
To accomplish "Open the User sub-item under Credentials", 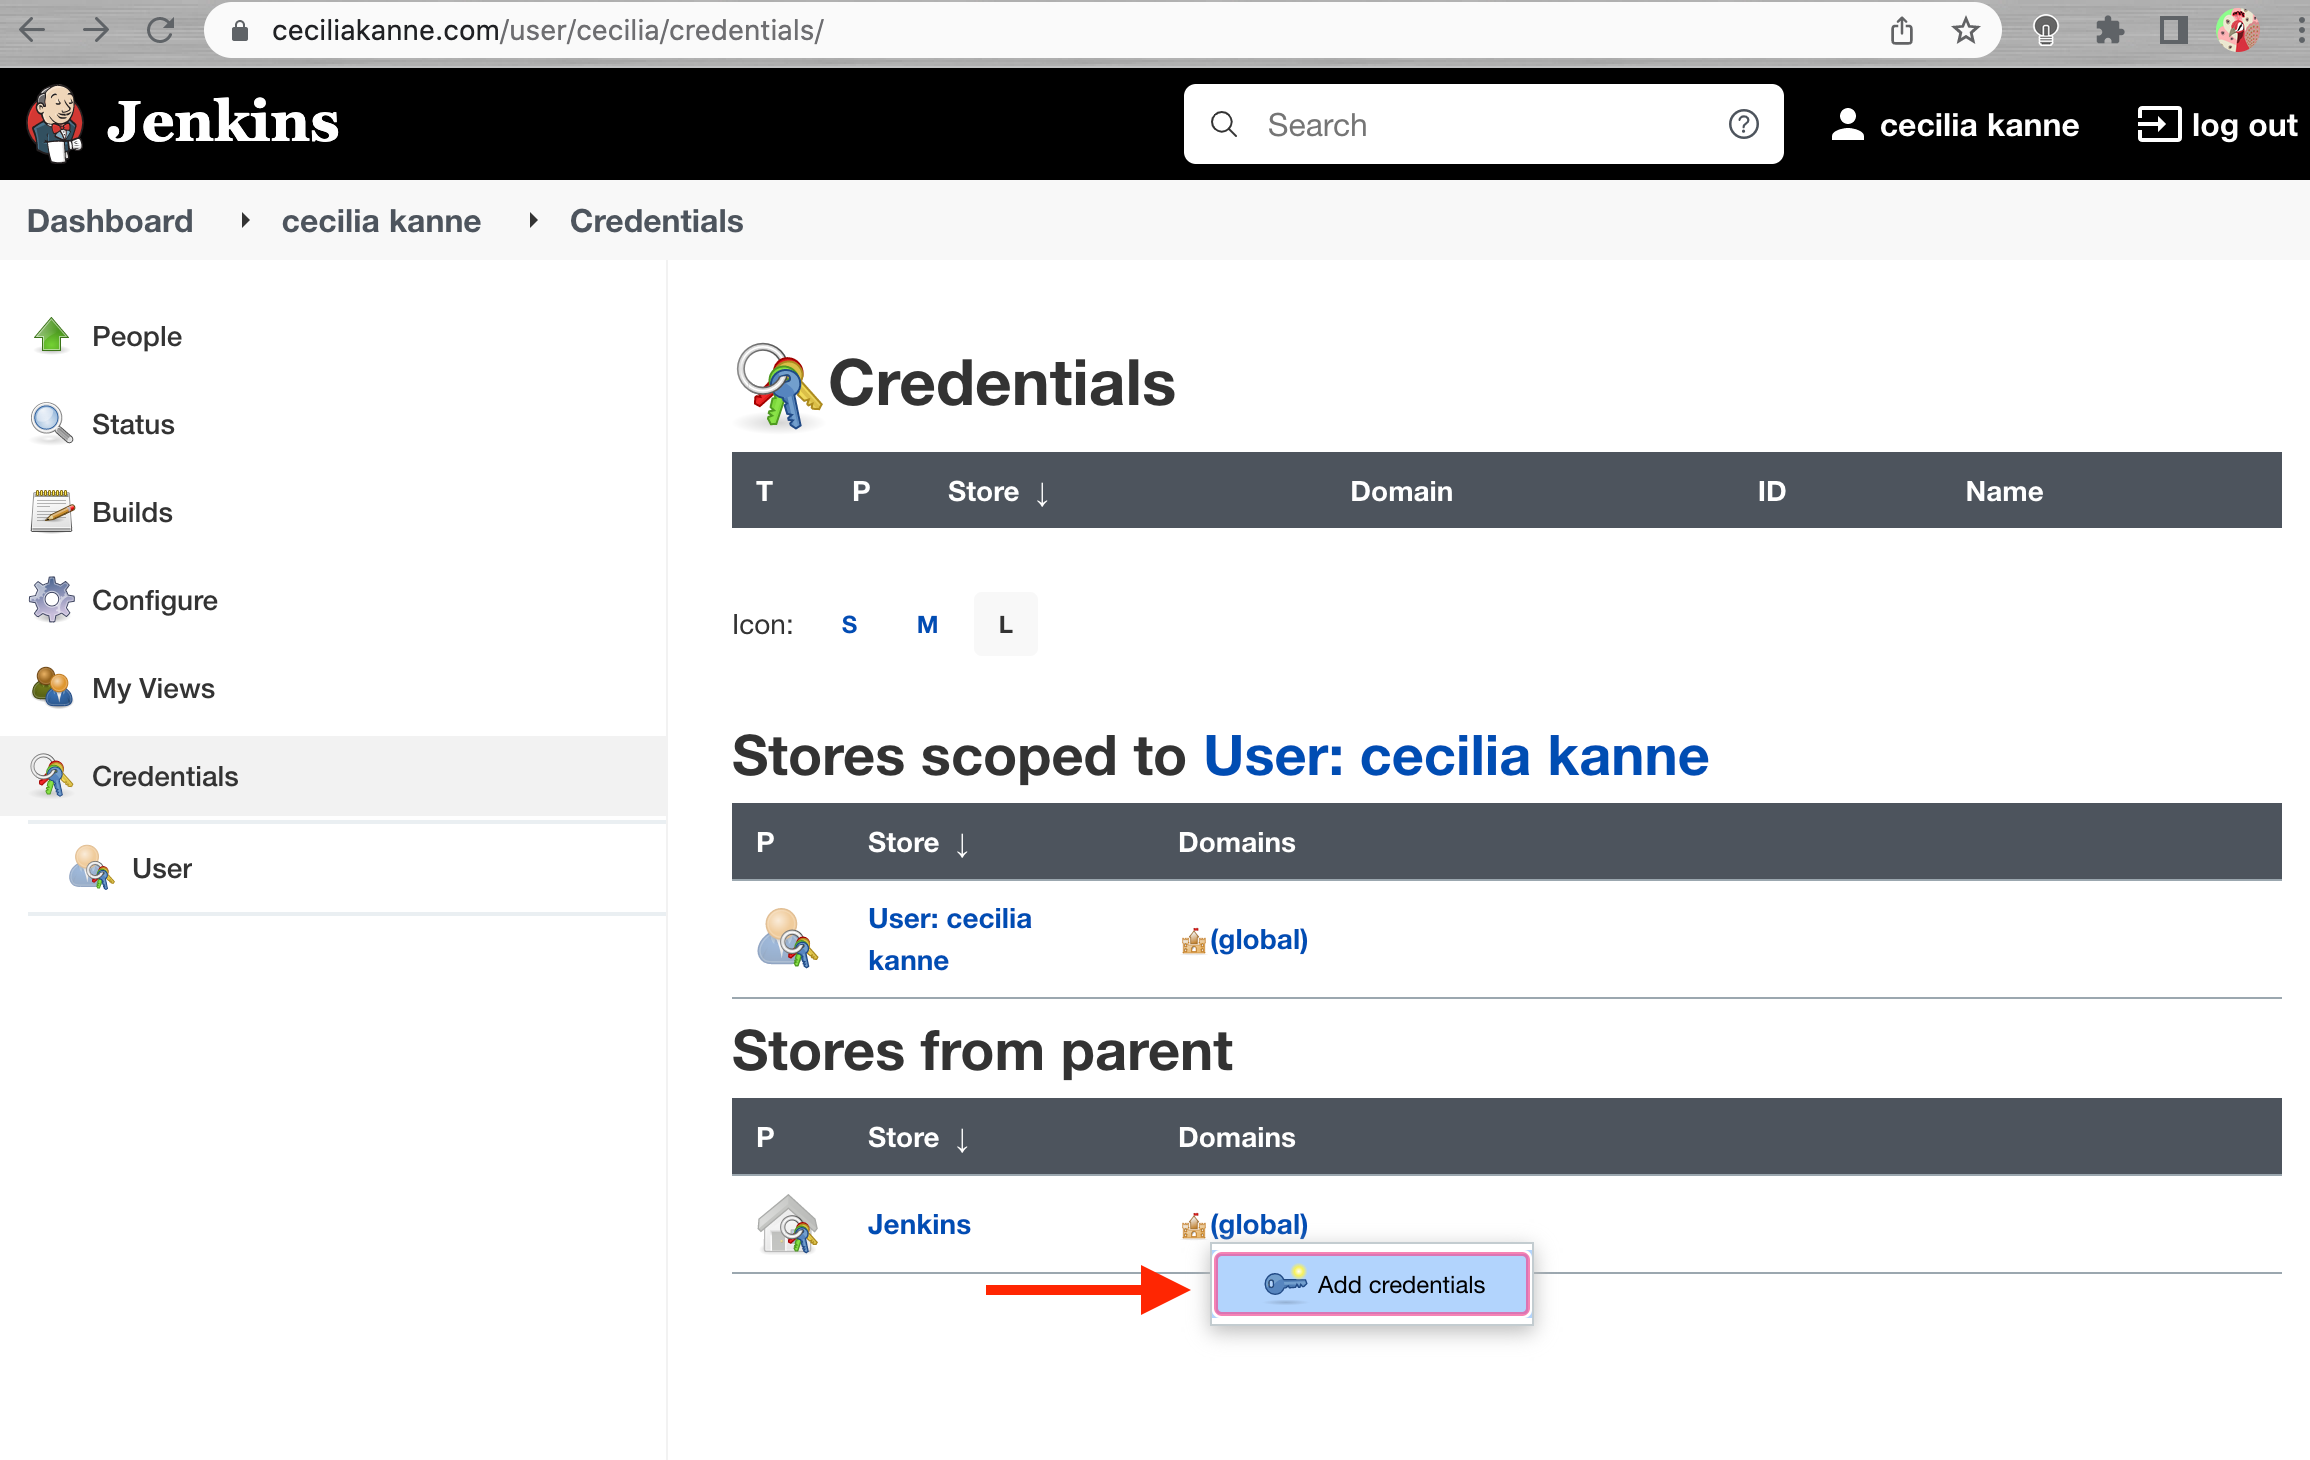I will coord(161,869).
